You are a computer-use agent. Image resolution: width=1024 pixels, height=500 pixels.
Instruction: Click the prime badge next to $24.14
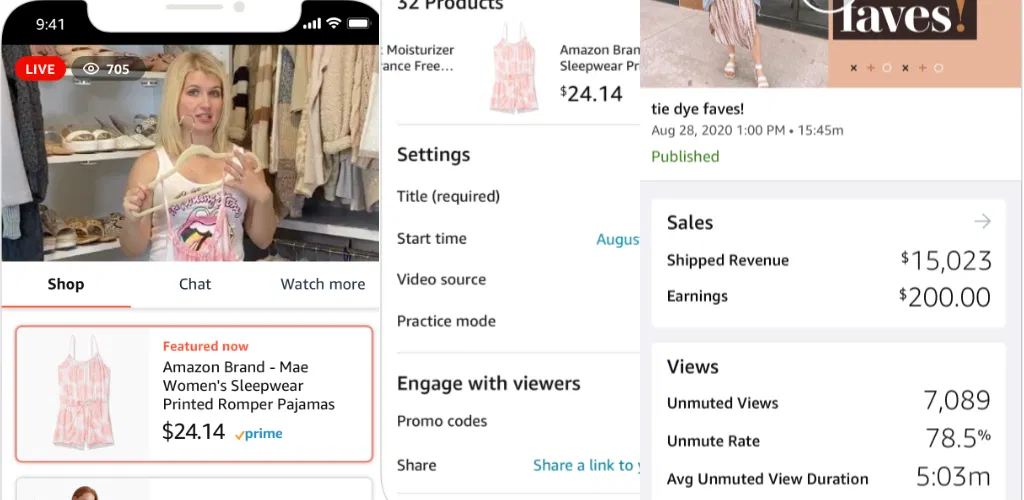click(x=259, y=434)
